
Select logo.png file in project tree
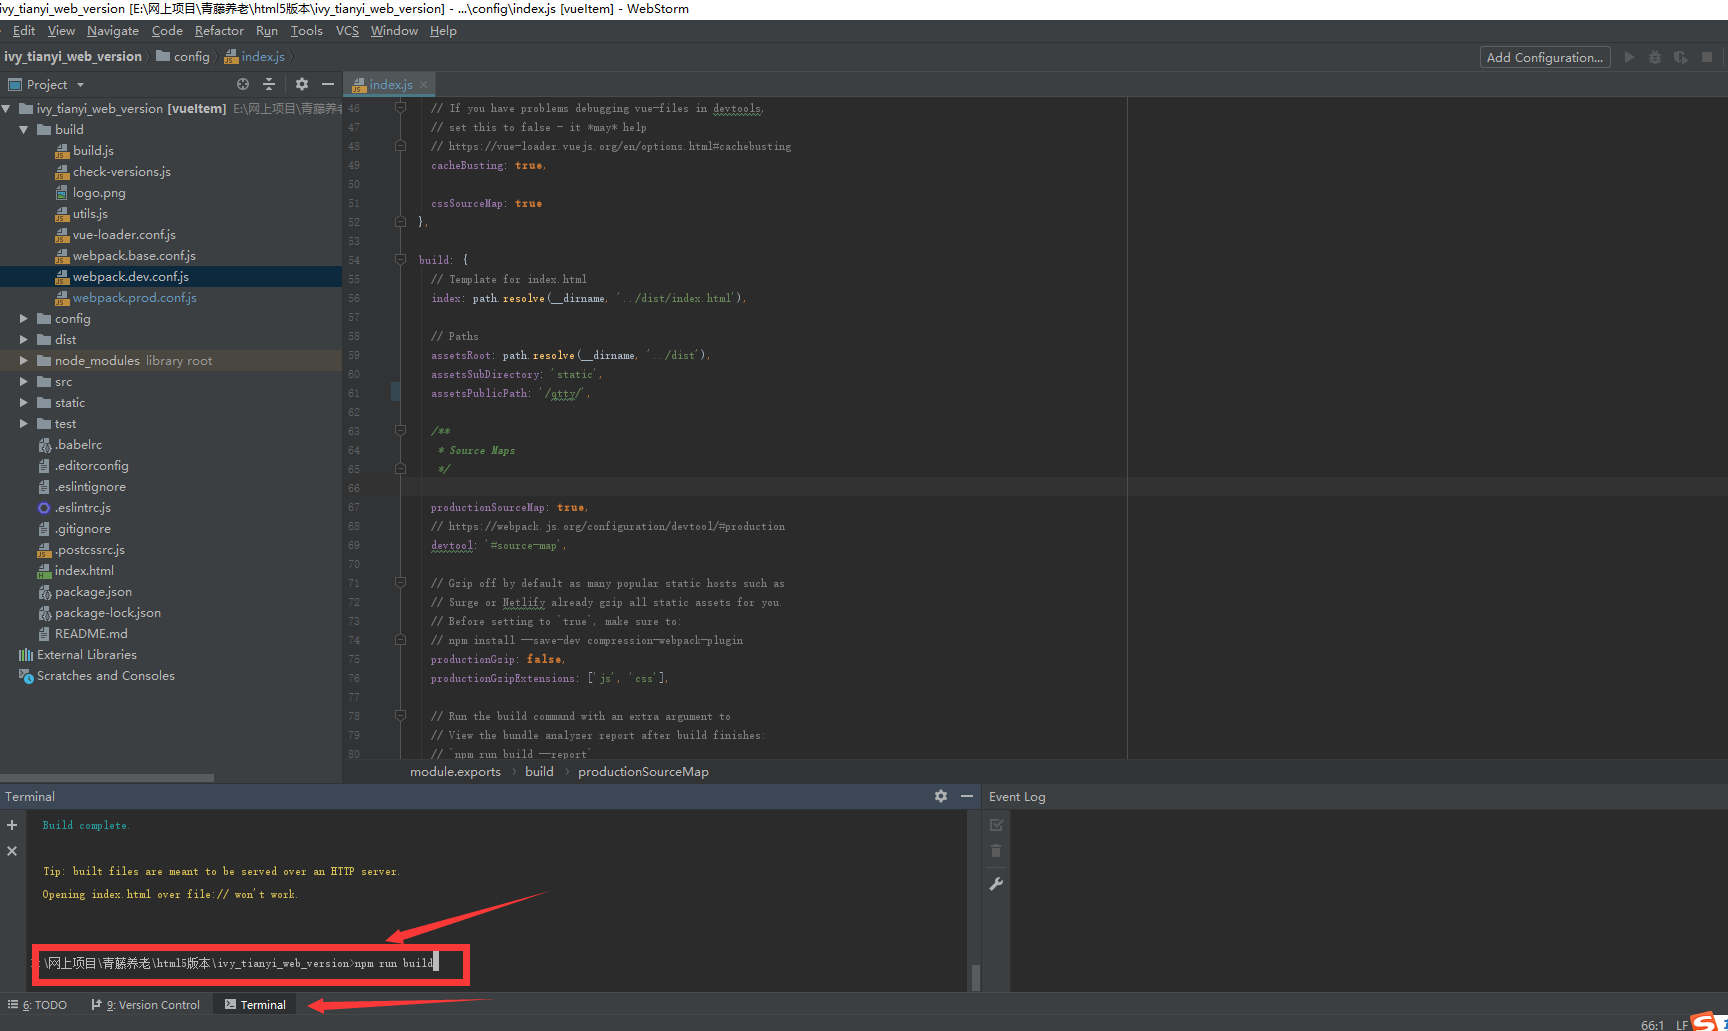pos(99,193)
